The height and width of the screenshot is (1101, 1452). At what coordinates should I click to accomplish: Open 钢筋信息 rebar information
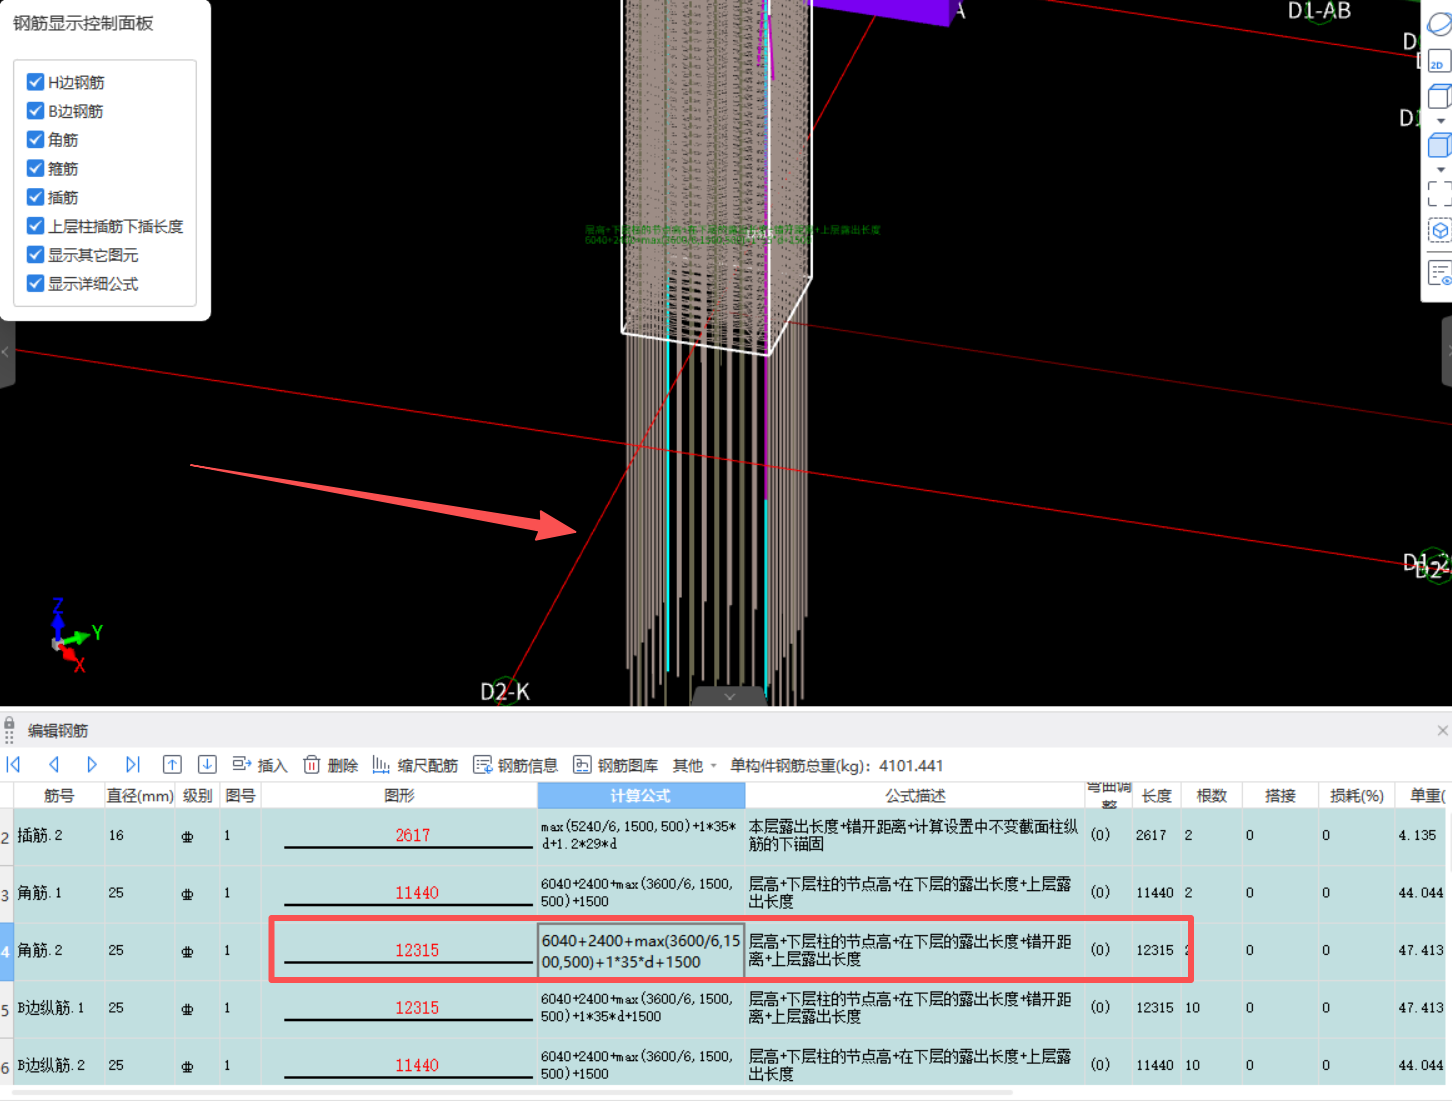[x=515, y=765]
